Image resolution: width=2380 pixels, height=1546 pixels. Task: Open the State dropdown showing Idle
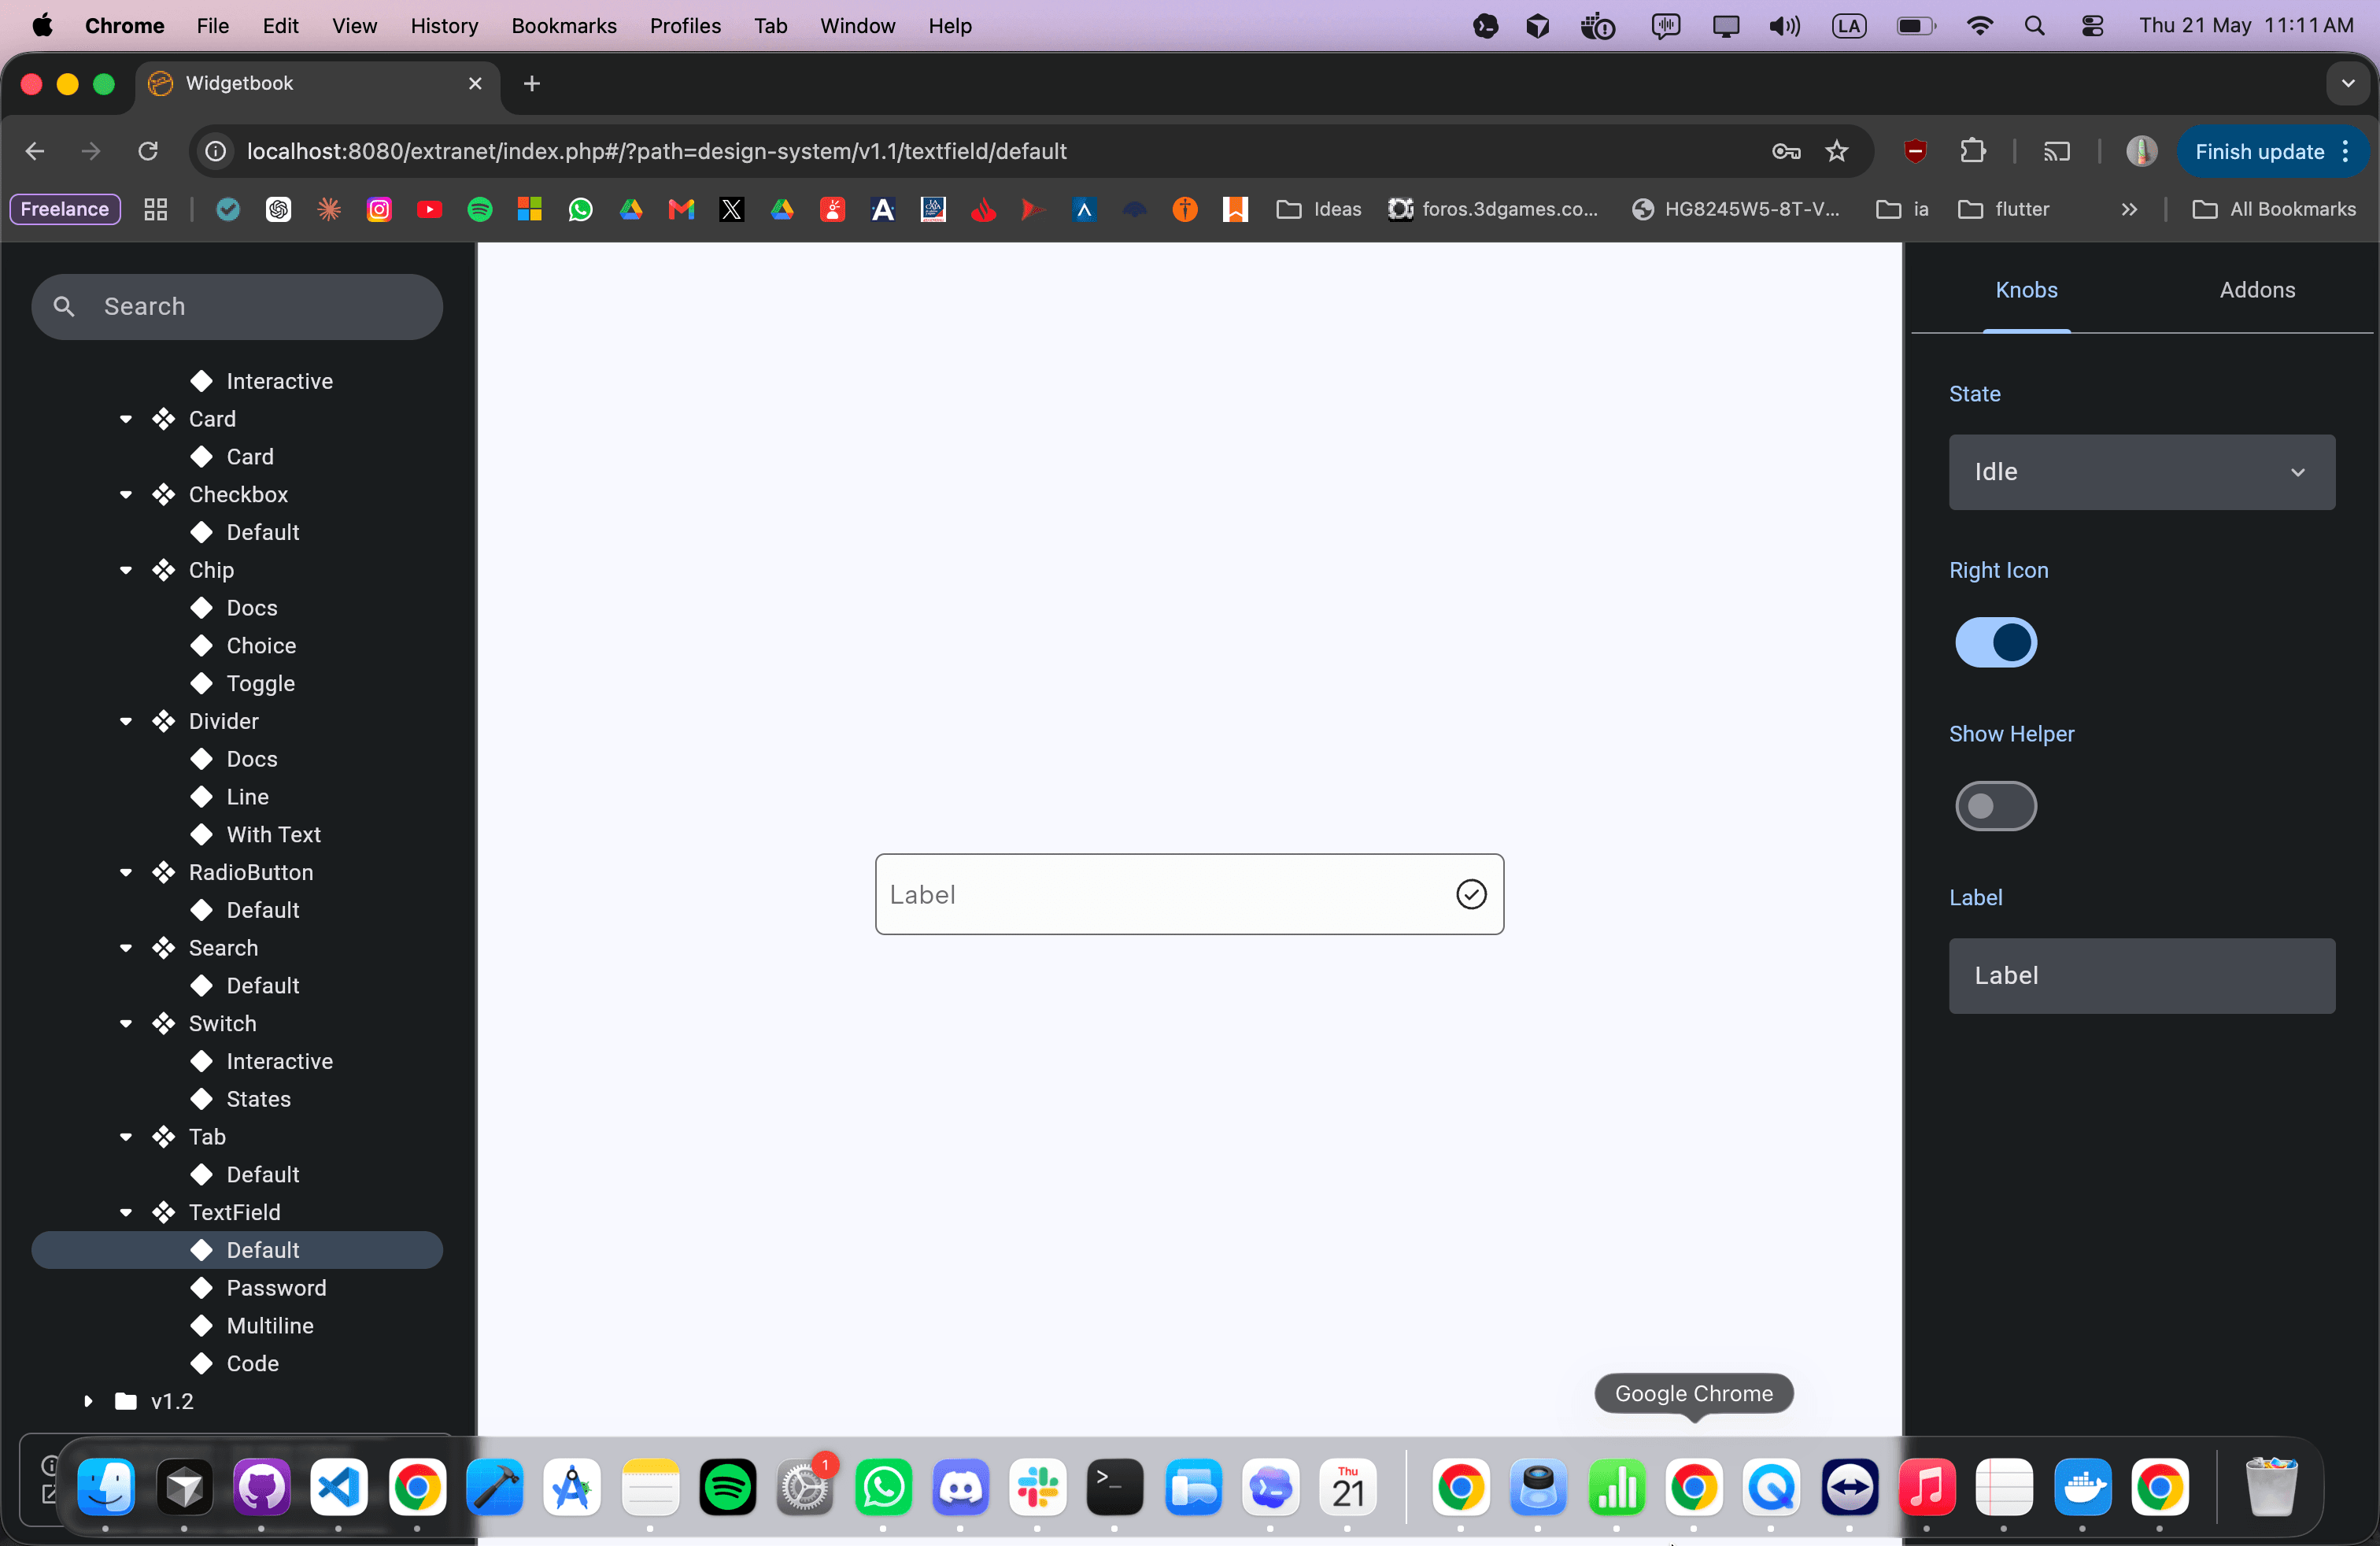2141,471
